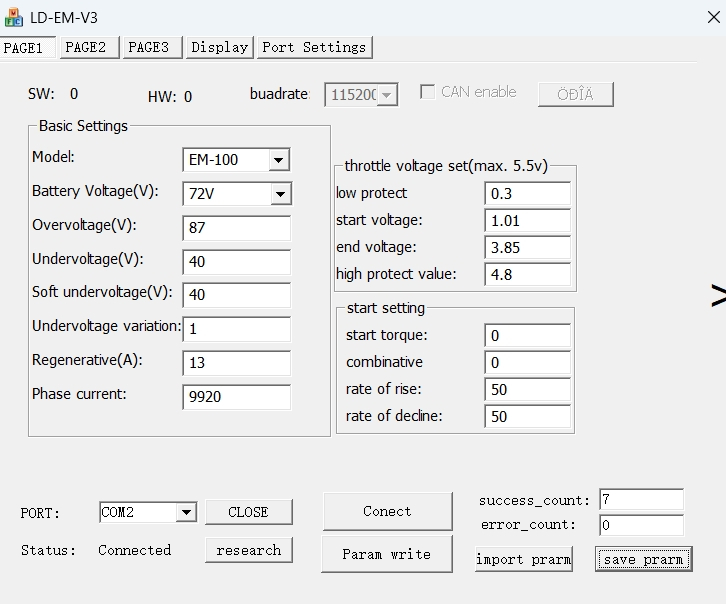The height and width of the screenshot is (604, 726).
Task: Click the 'SW:' version label
Action: [41, 94]
